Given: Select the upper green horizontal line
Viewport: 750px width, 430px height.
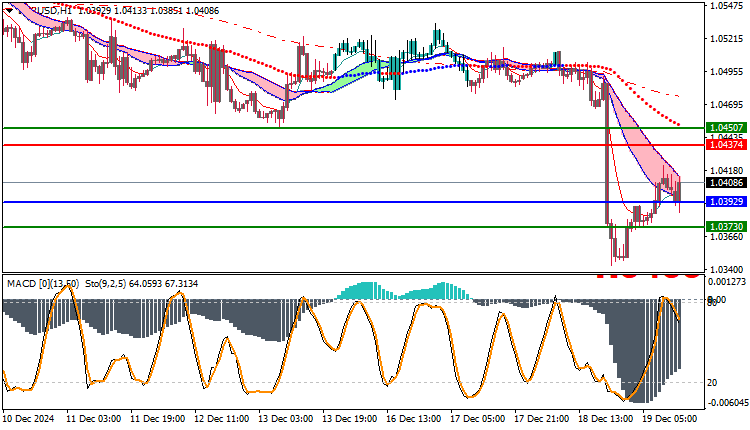Looking at the screenshot, I should tap(353, 128).
